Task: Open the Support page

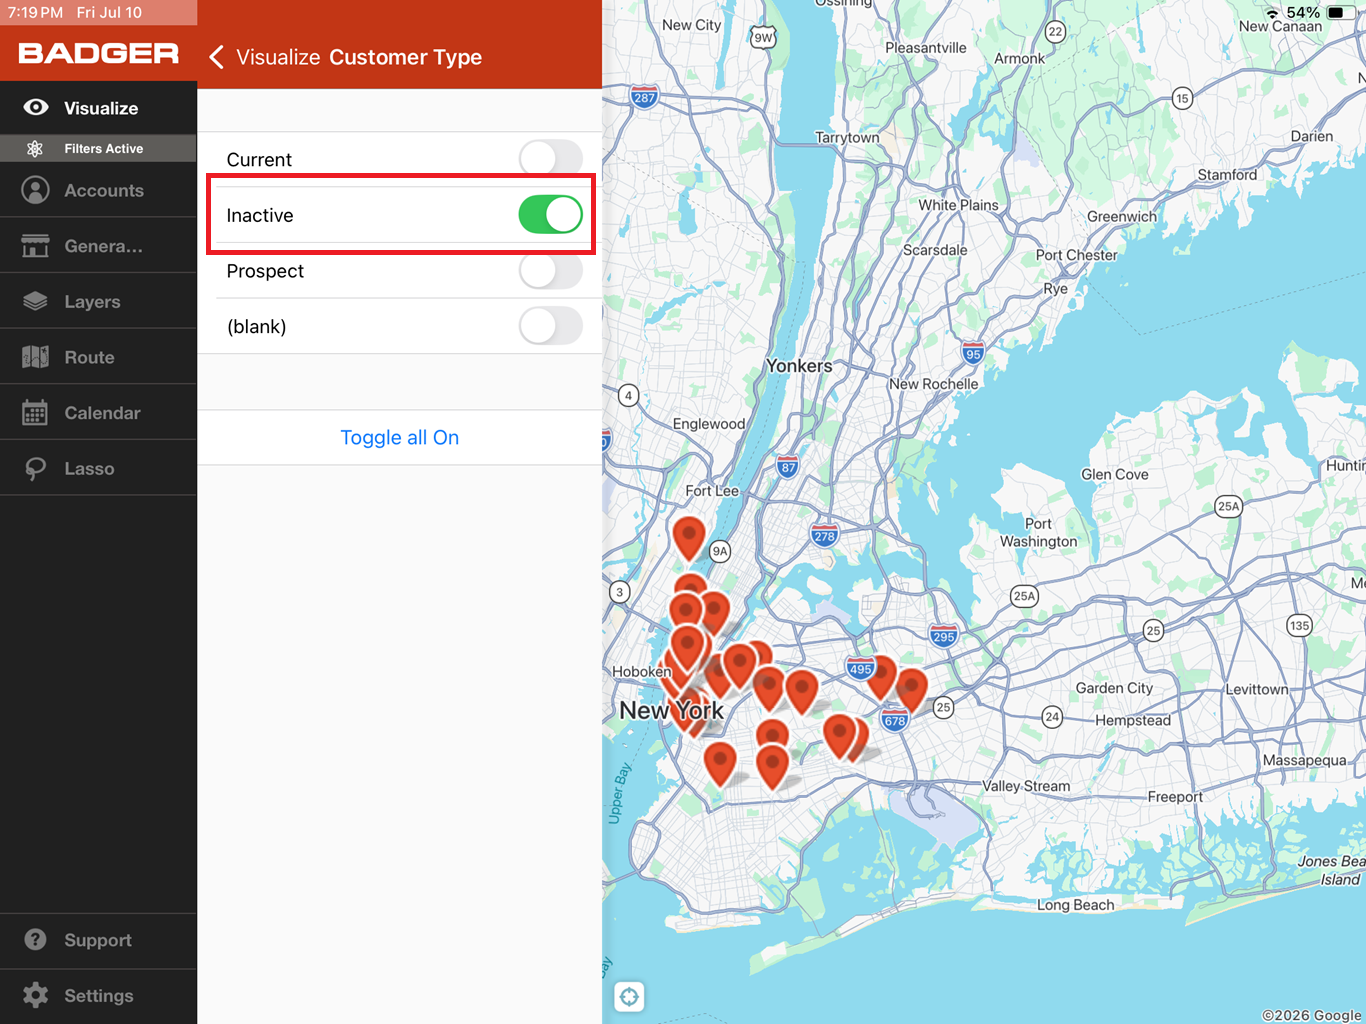Action: pyautogui.click(x=98, y=940)
